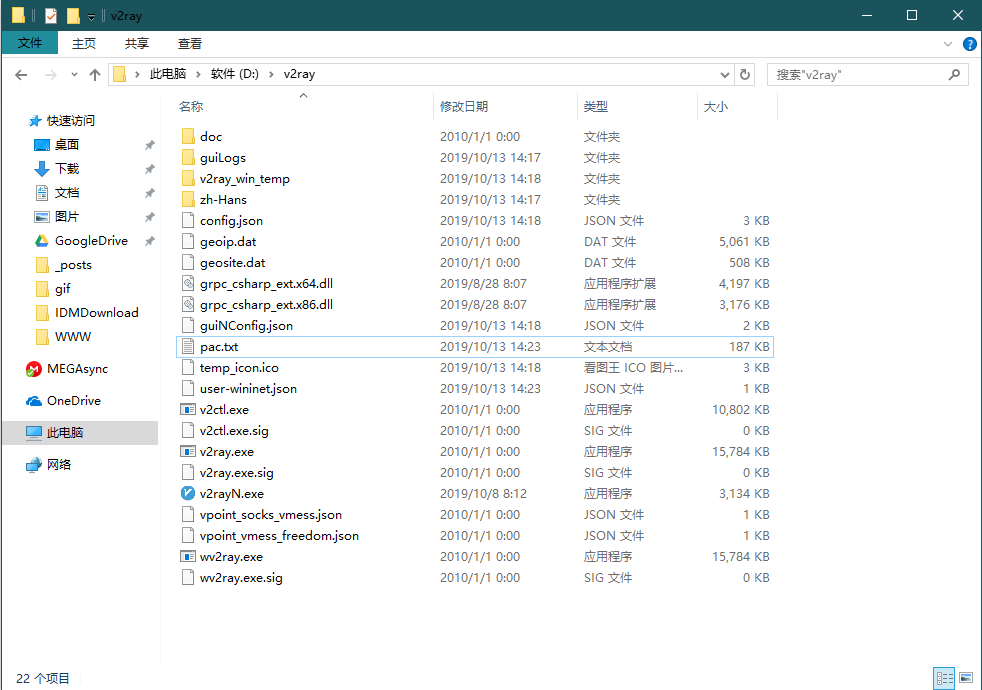Viewport: 982px width, 690px height.
Task: Sort by the 大小 column header
Action: pos(737,106)
